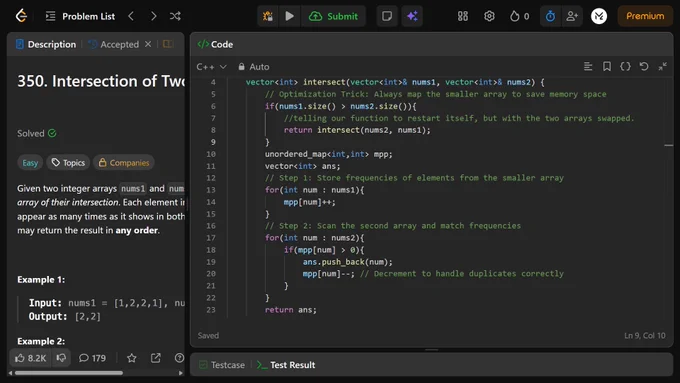Open the profile avatar menu

pyautogui.click(x=599, y=16)
